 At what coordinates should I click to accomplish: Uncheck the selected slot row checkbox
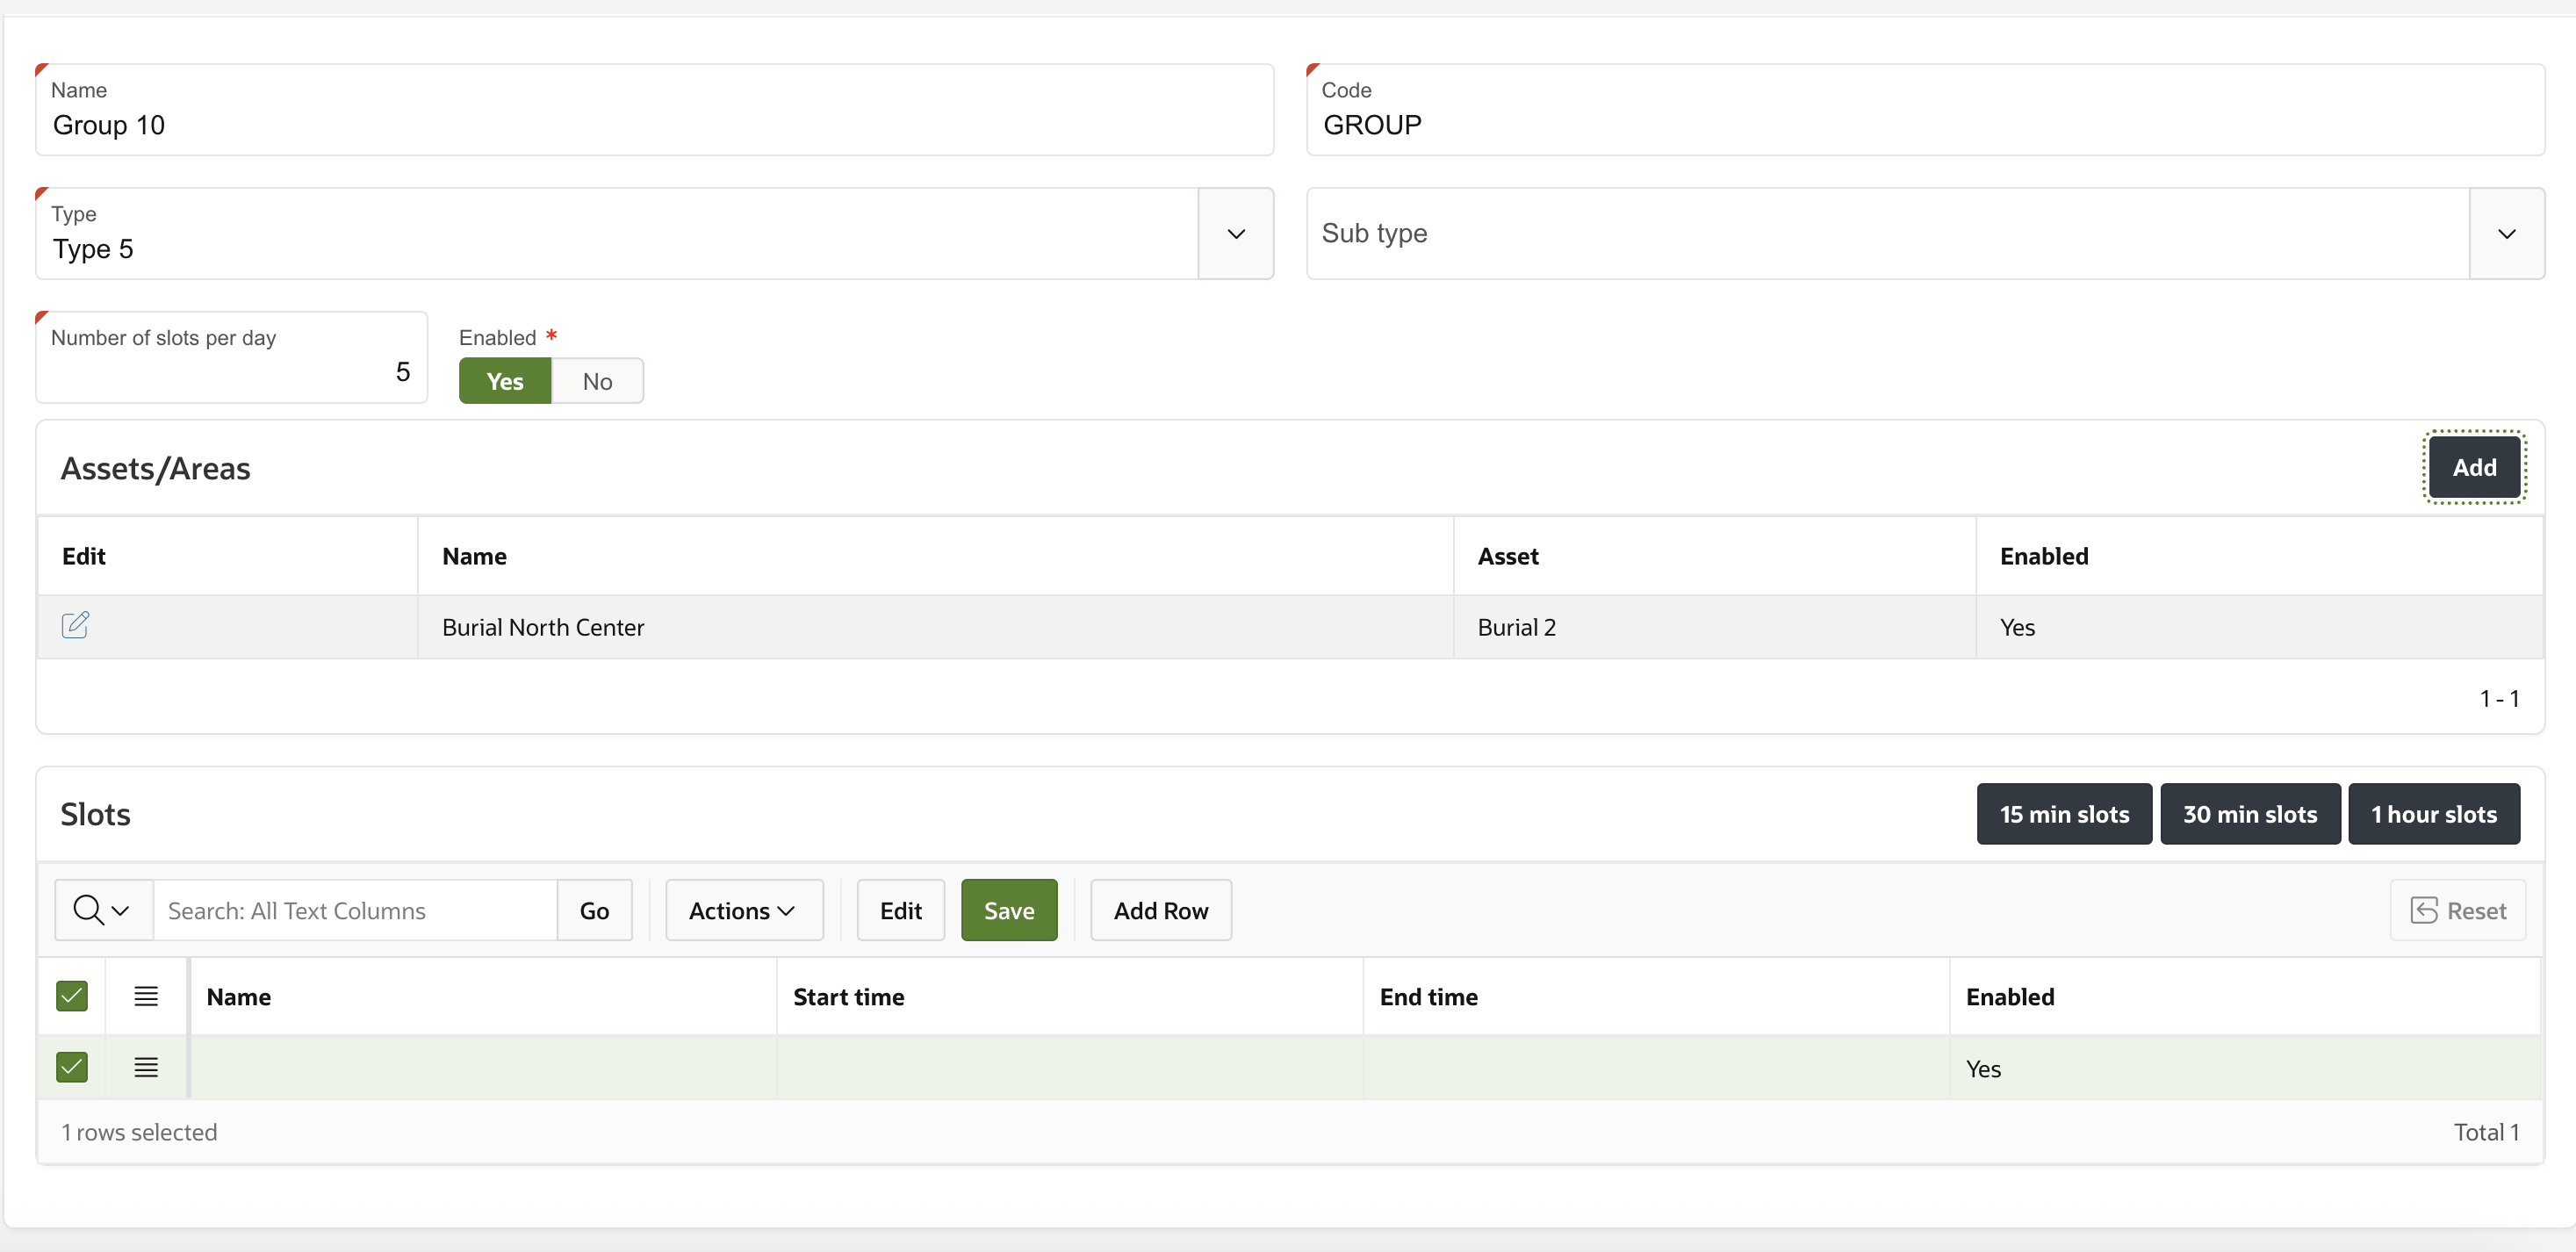72,1067
